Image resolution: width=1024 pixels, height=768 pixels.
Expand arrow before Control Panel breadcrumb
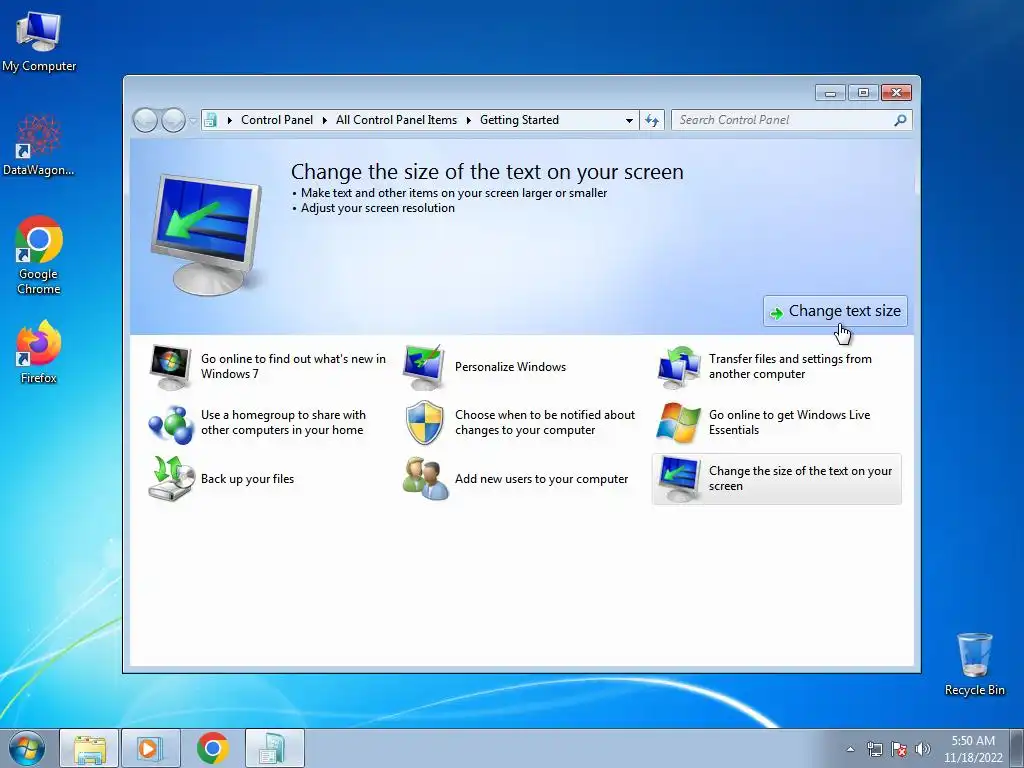229,120
